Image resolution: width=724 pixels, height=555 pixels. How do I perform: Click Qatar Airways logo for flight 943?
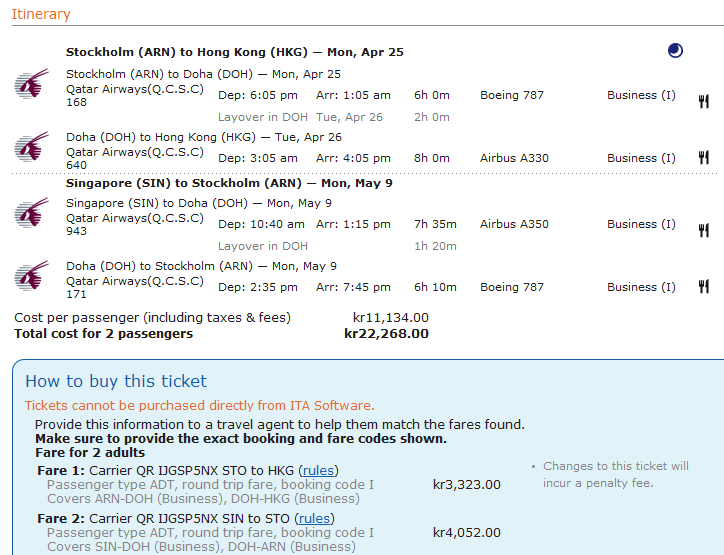(32, 213)
